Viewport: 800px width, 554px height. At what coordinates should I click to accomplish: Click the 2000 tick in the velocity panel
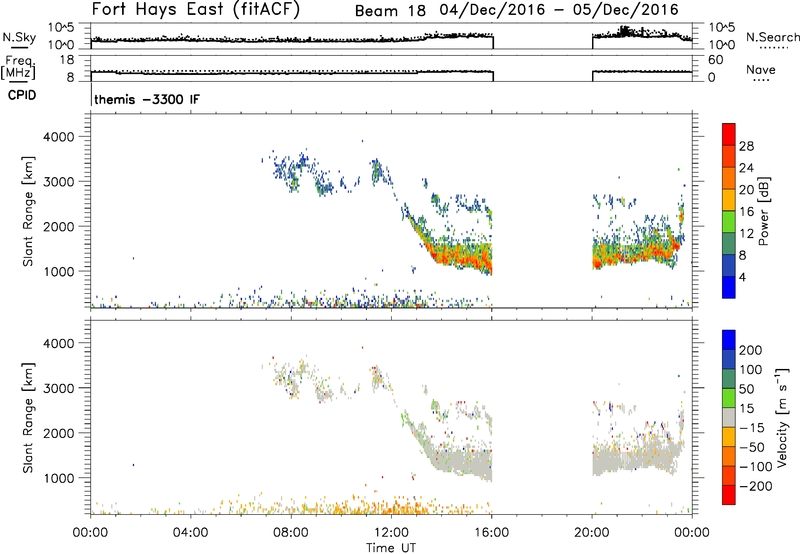point(58,434)
